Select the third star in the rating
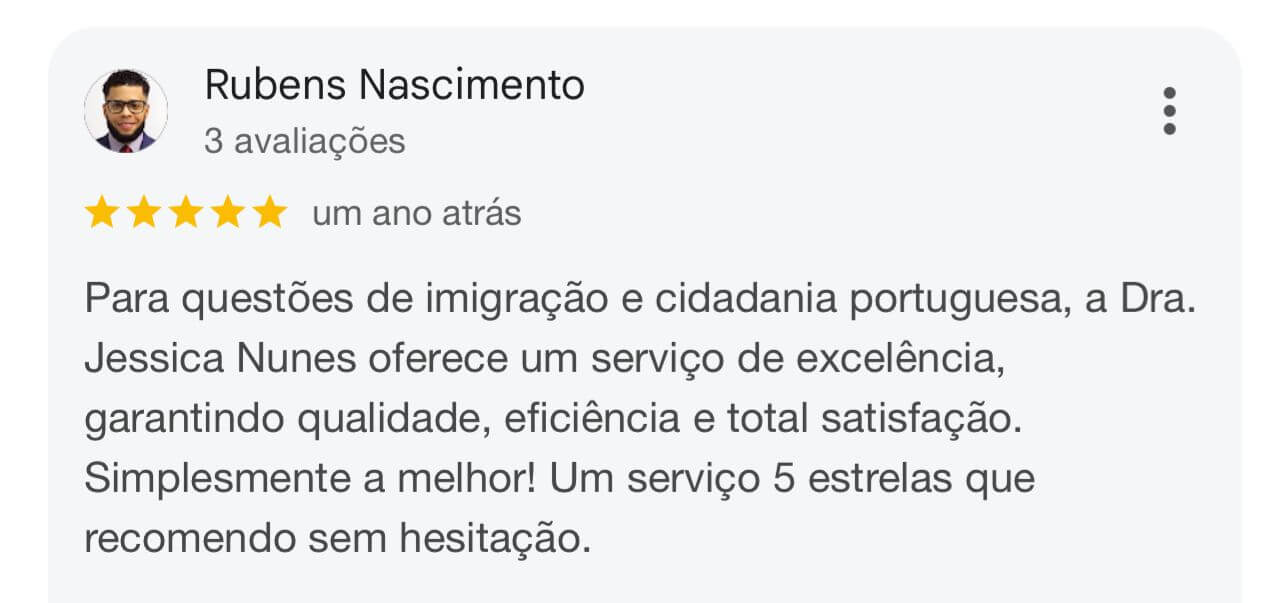This screenshot has width=1283, height=603. [186, 213]
